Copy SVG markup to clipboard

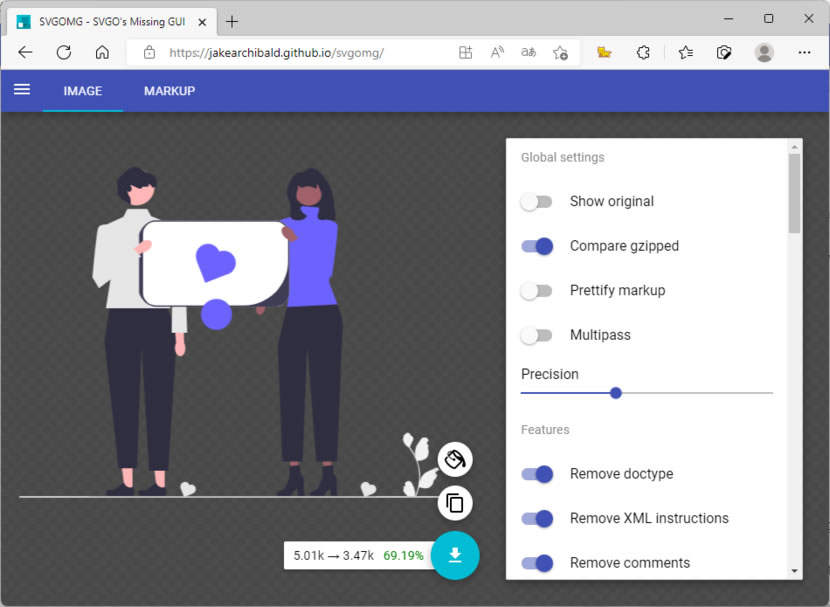455,503
